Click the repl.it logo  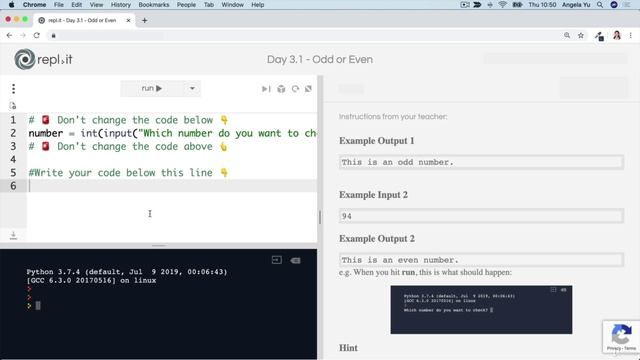pyautogui.click(x=43, y=59)
